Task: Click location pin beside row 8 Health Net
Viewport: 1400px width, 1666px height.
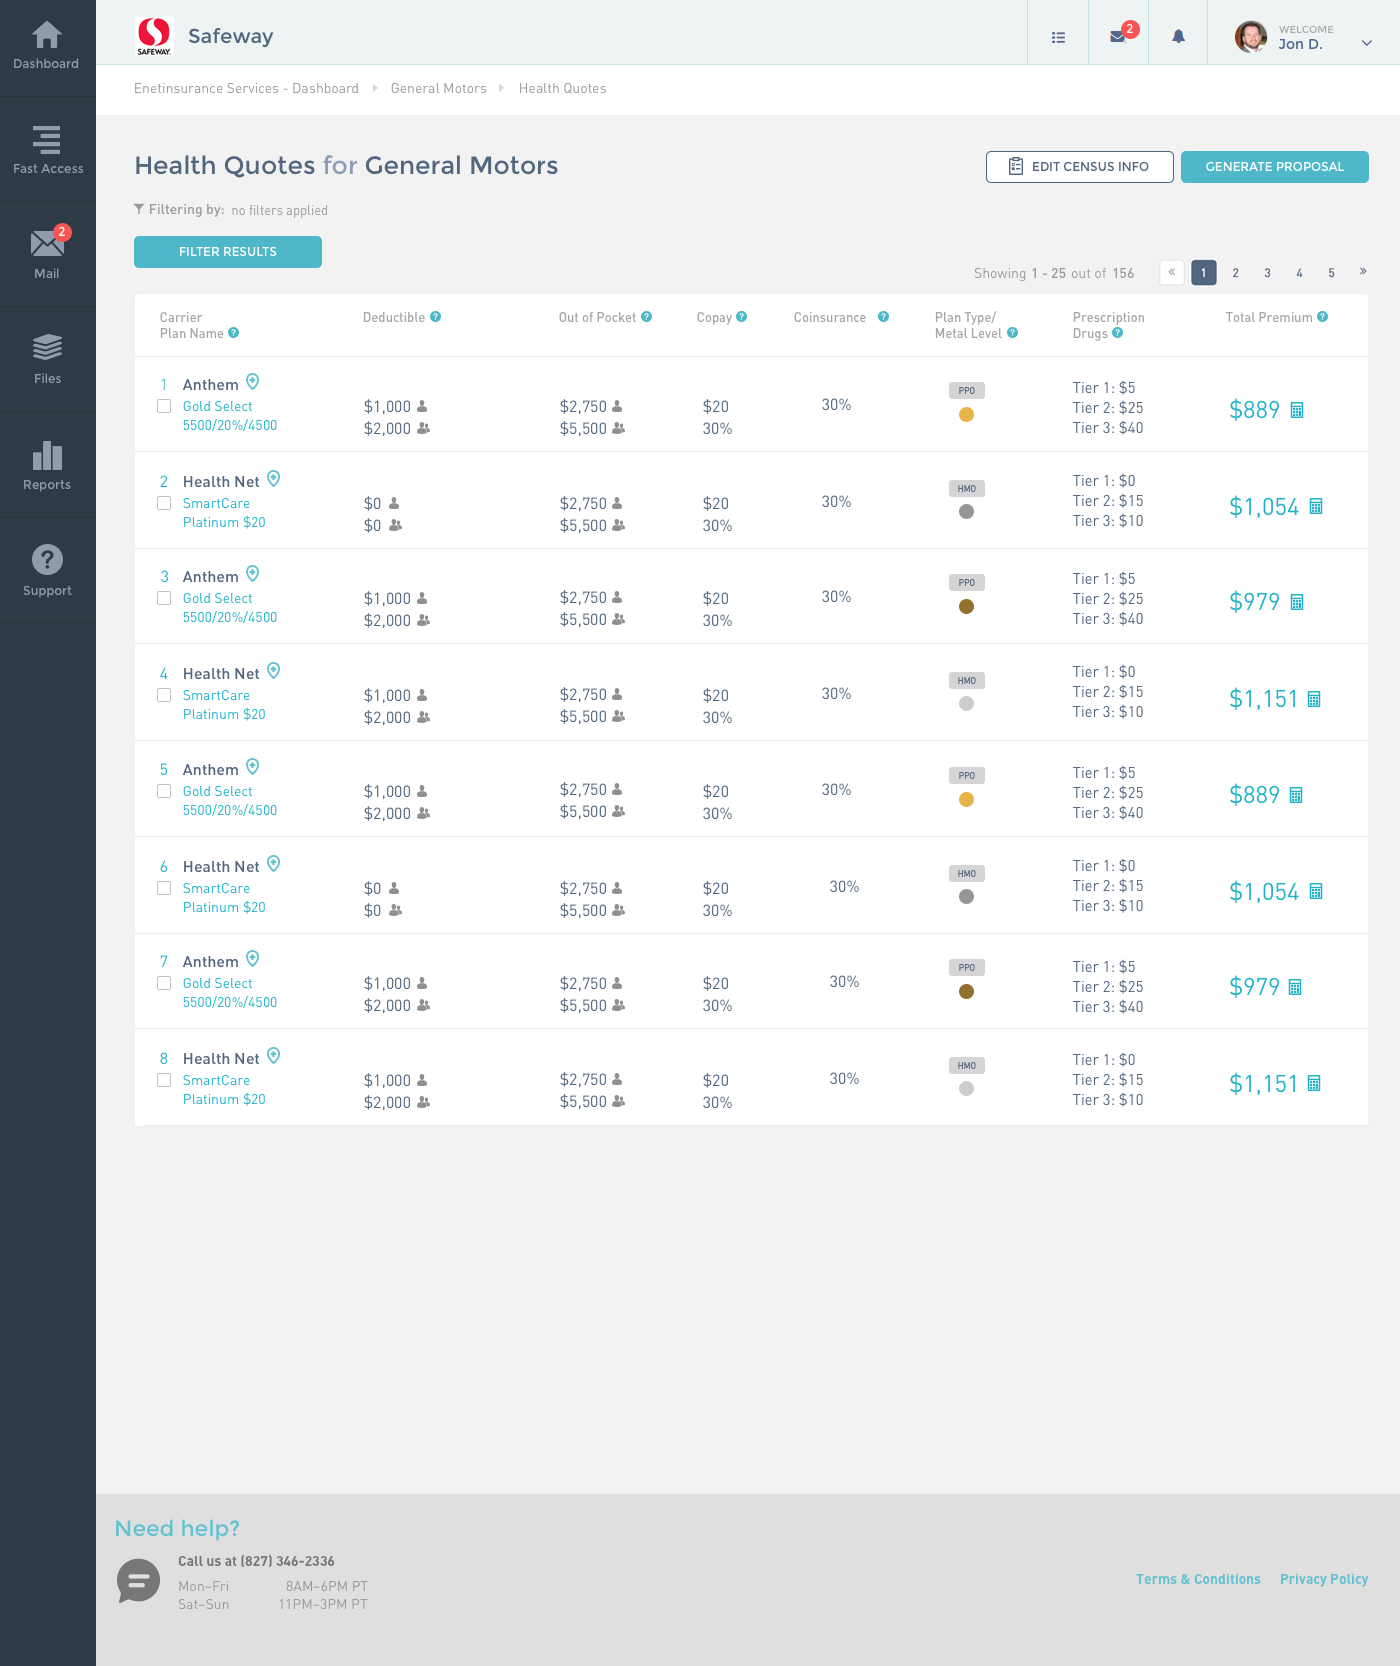Action: 274,1056
